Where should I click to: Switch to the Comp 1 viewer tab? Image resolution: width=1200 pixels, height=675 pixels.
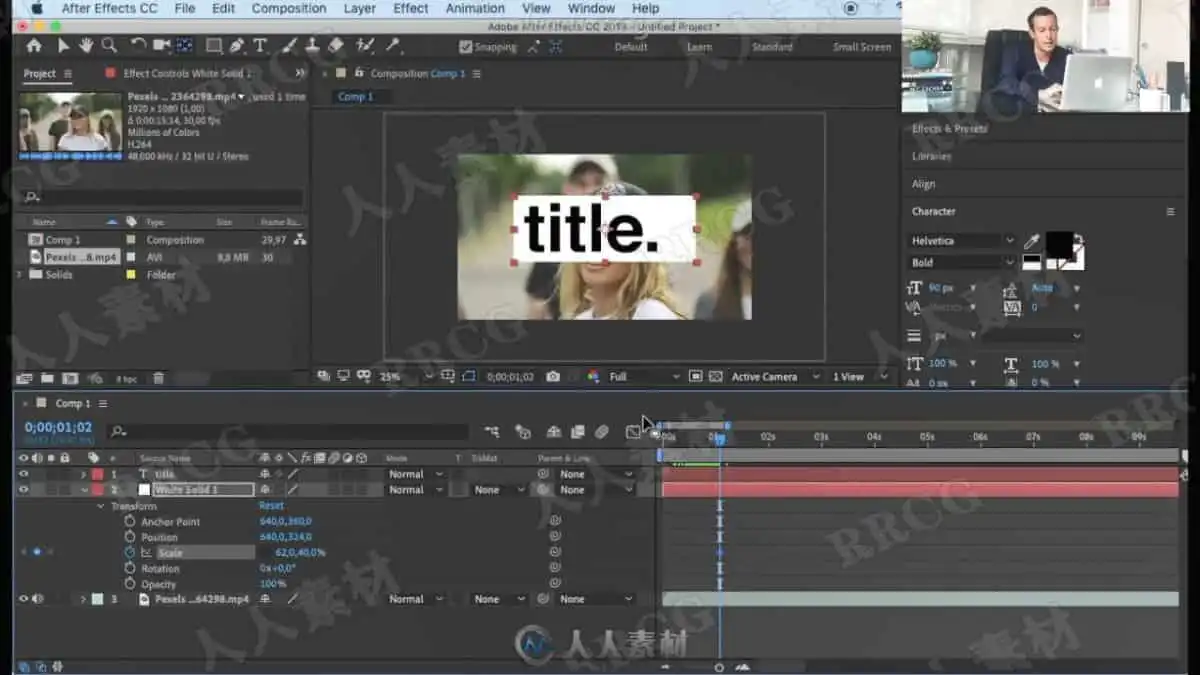point(355,97)
